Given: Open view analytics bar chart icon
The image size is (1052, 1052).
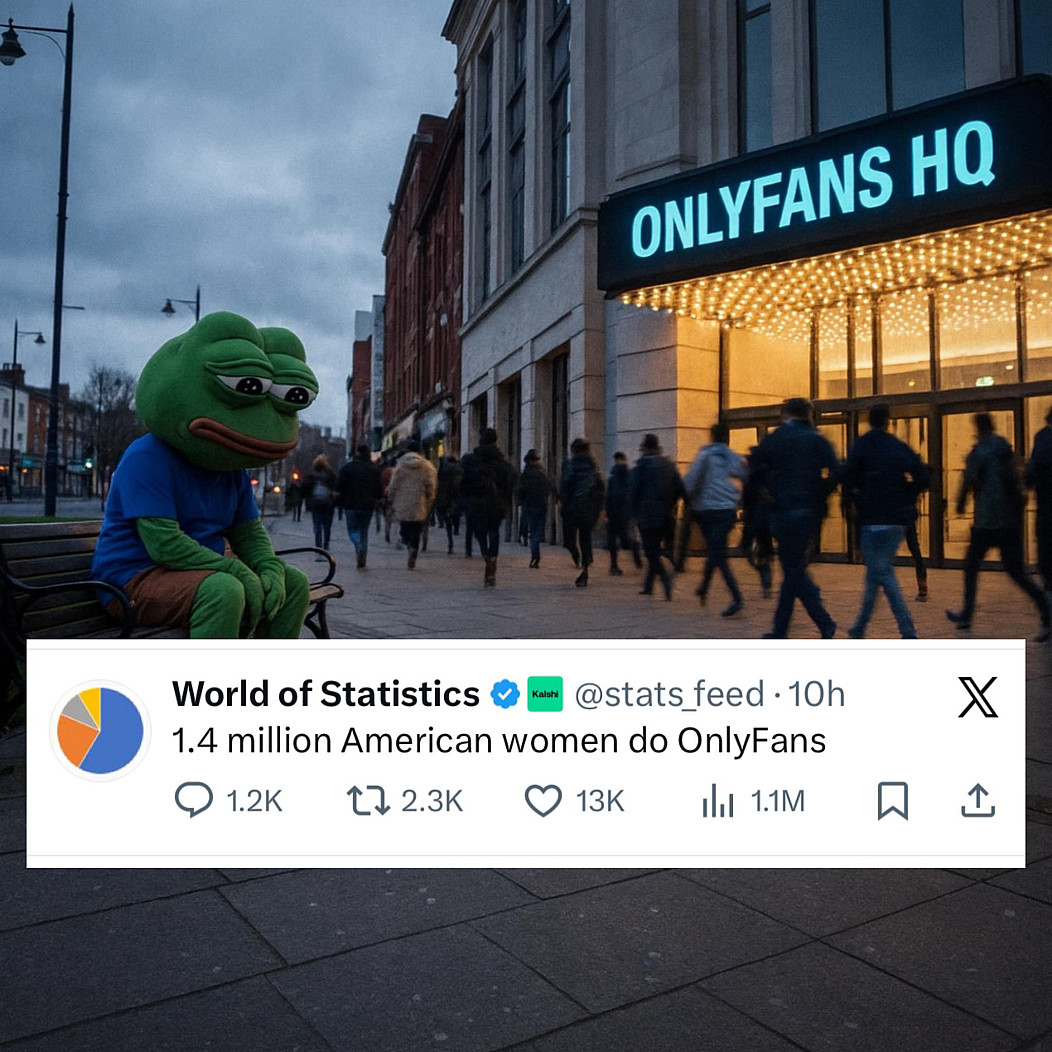Looking at the screenshot, I should tap(717, 800).
